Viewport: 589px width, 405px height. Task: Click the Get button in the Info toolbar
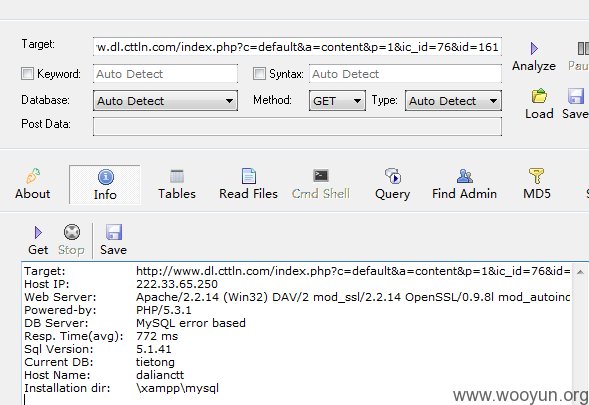[38, 240]
